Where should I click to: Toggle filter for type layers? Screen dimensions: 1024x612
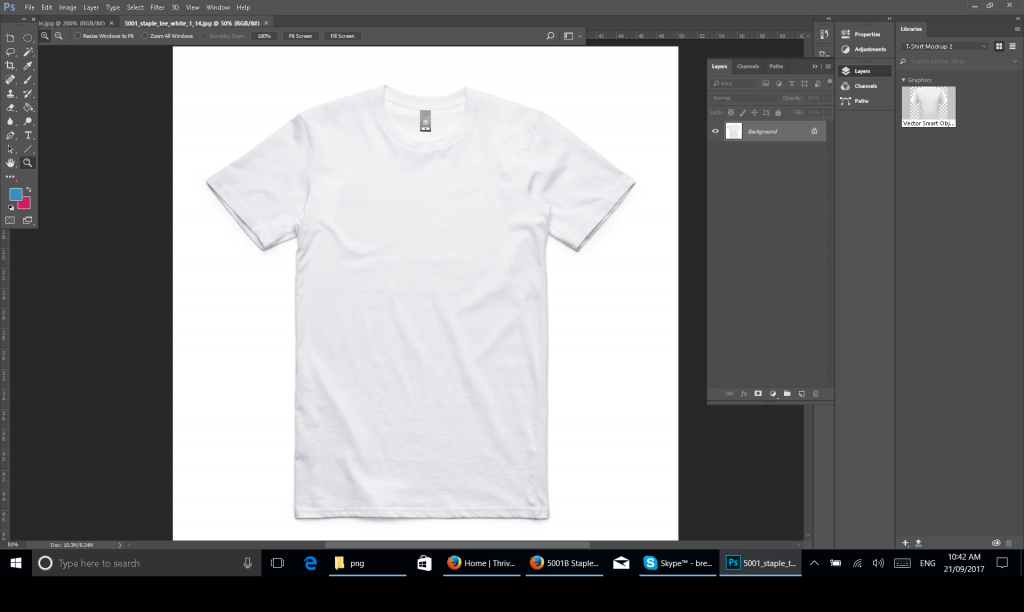792,84
